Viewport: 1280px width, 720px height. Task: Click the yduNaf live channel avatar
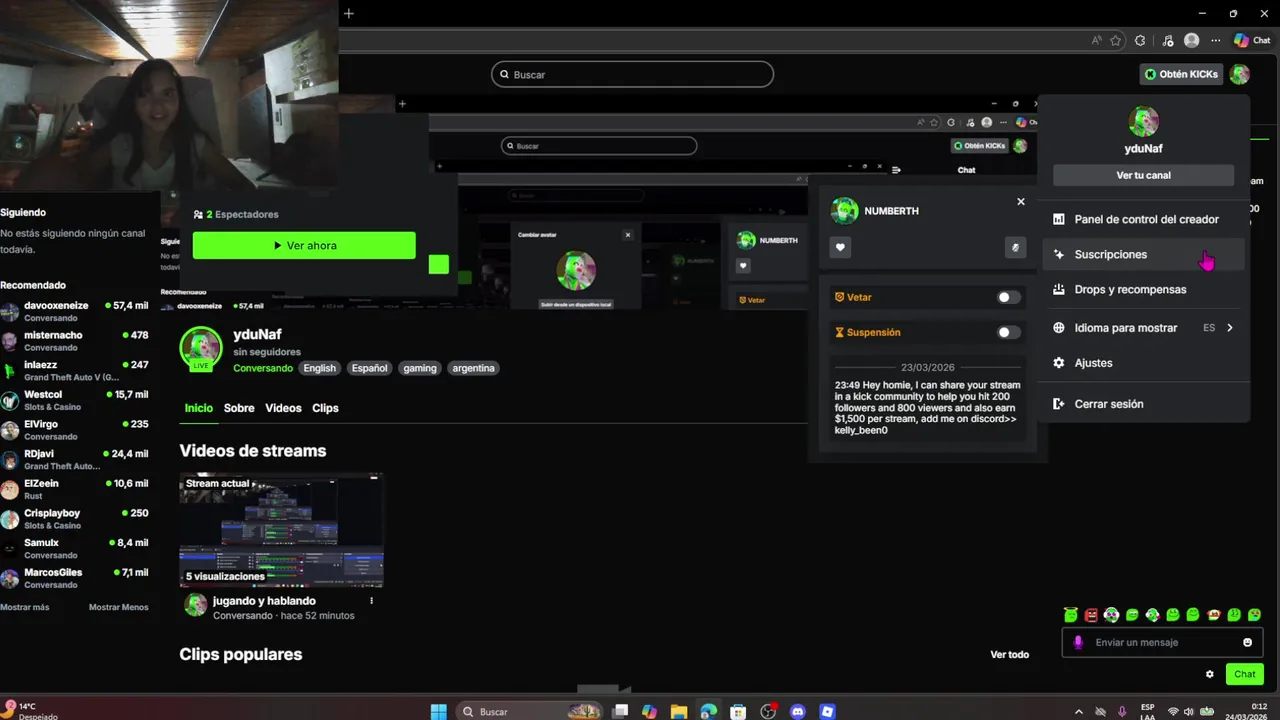(200, 349)
